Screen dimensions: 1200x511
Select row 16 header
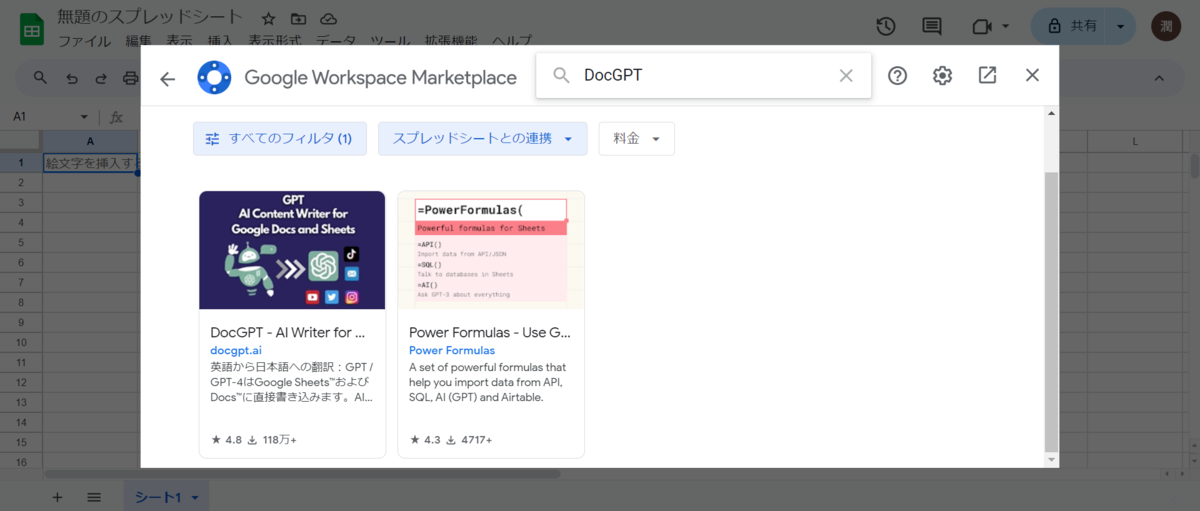pos(21,462)
